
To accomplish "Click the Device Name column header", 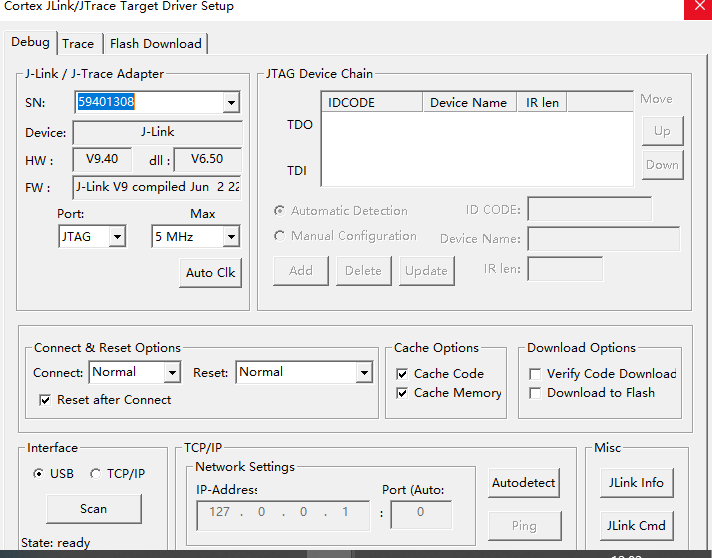I will click(x=470, y=103).
